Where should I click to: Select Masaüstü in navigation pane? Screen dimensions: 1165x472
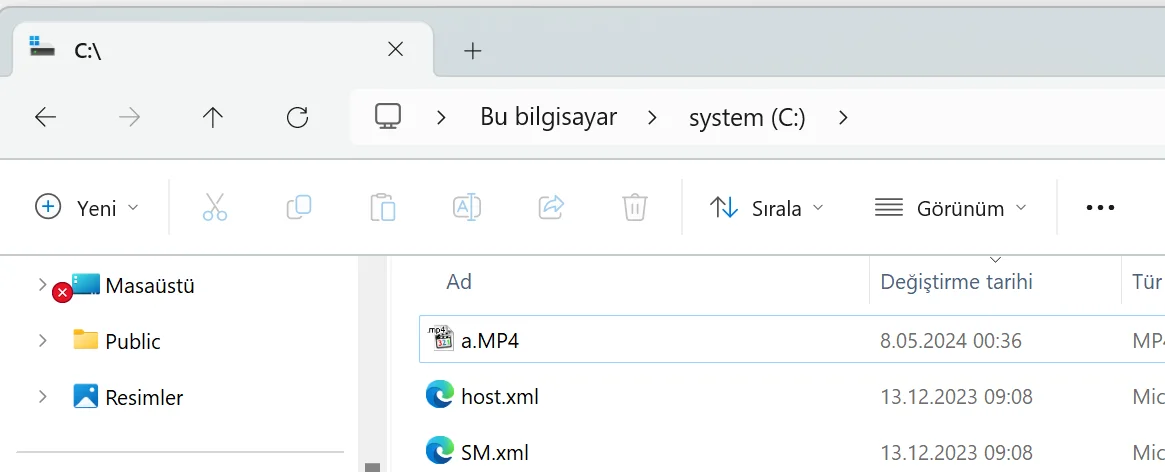click(150, 285)
